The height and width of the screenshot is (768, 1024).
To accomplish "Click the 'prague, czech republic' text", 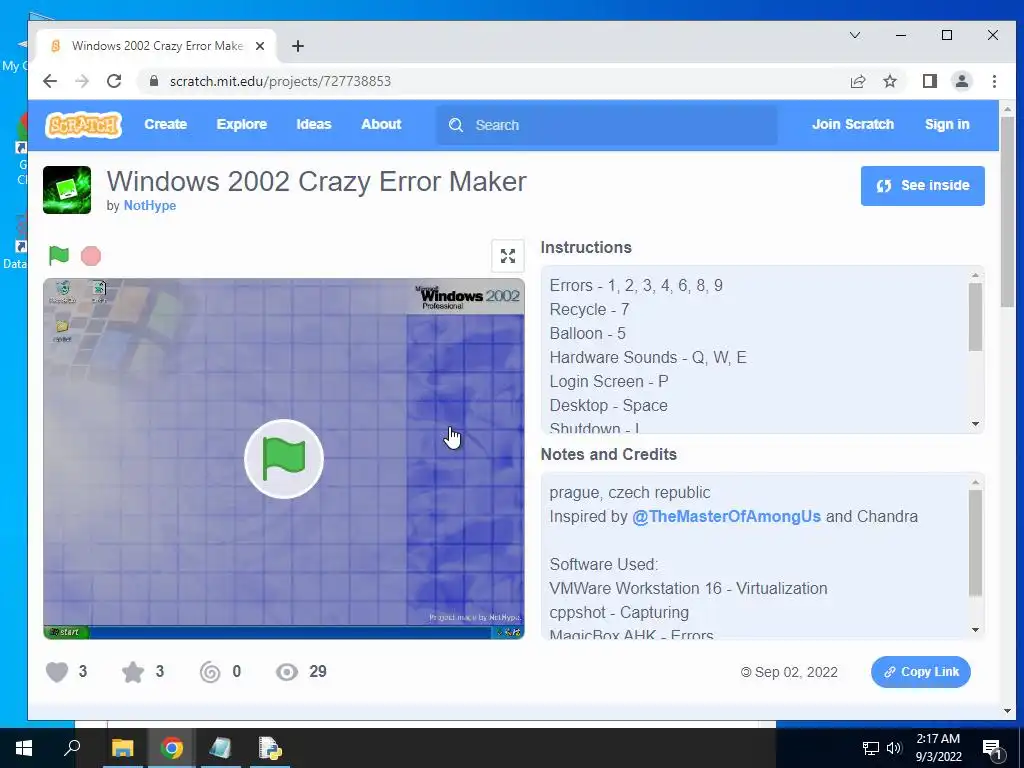I will tap(630, 492).
